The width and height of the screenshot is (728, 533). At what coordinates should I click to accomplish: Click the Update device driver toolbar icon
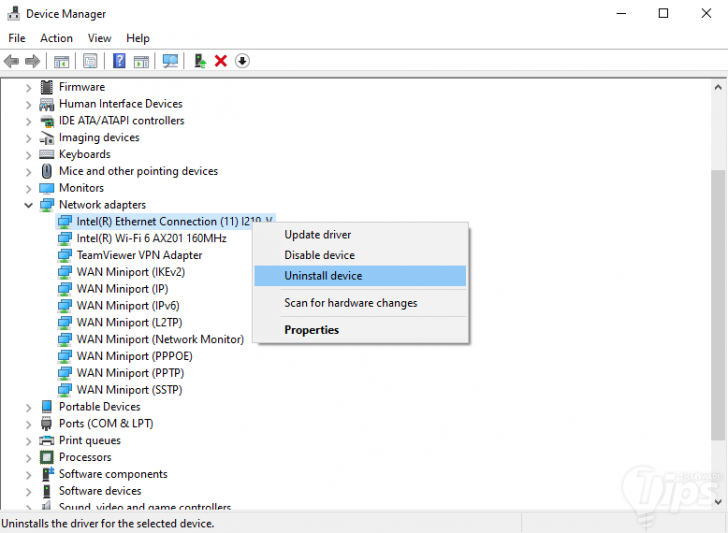pyautogui.click(x=200, y=61)
